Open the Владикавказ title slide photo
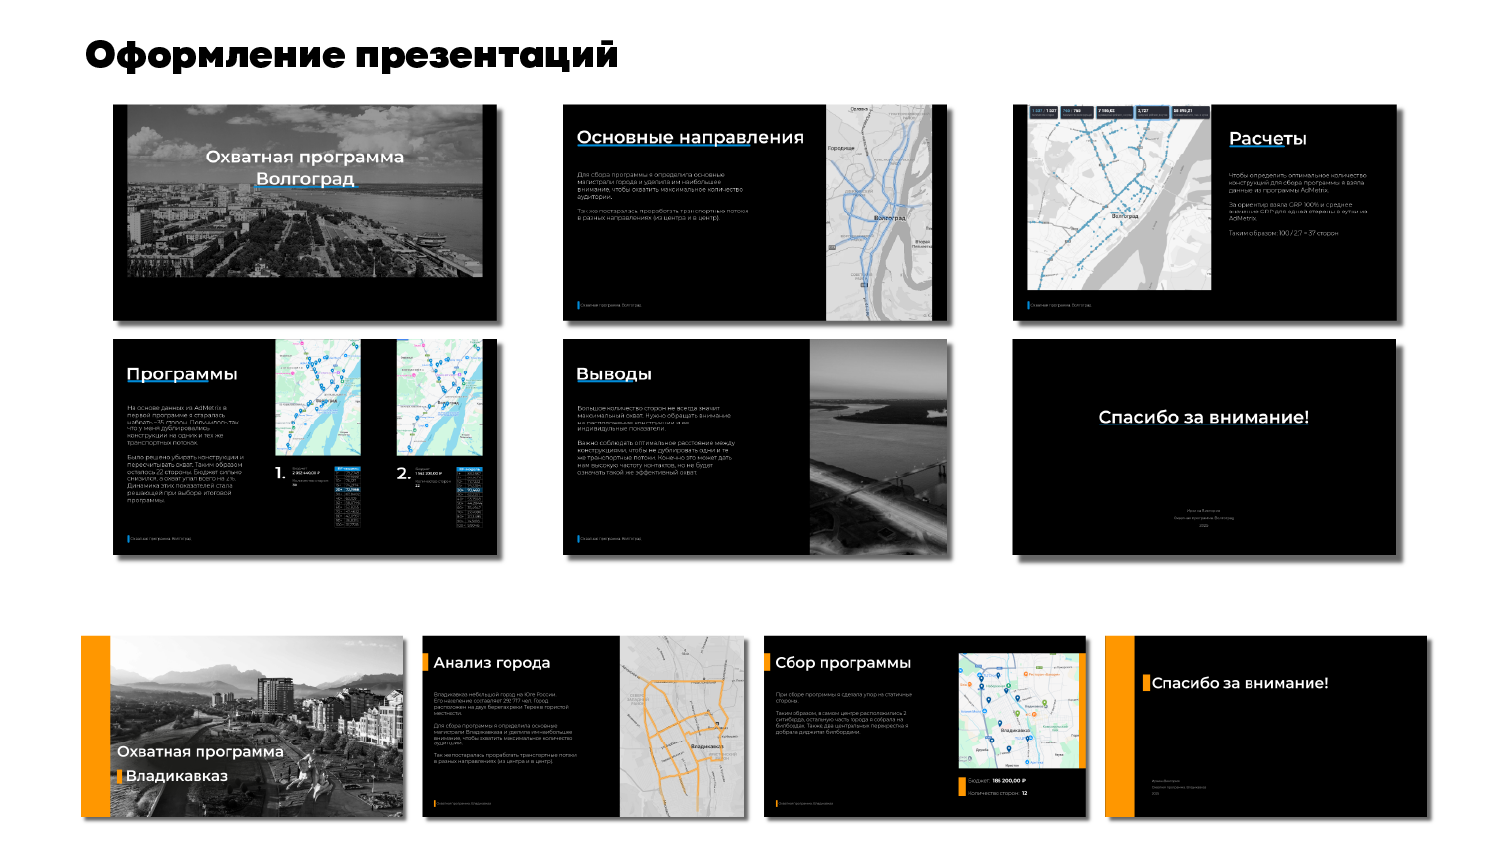Image resolution: width=1504 pixels, height=847 pixels. (x=257, y=726)
